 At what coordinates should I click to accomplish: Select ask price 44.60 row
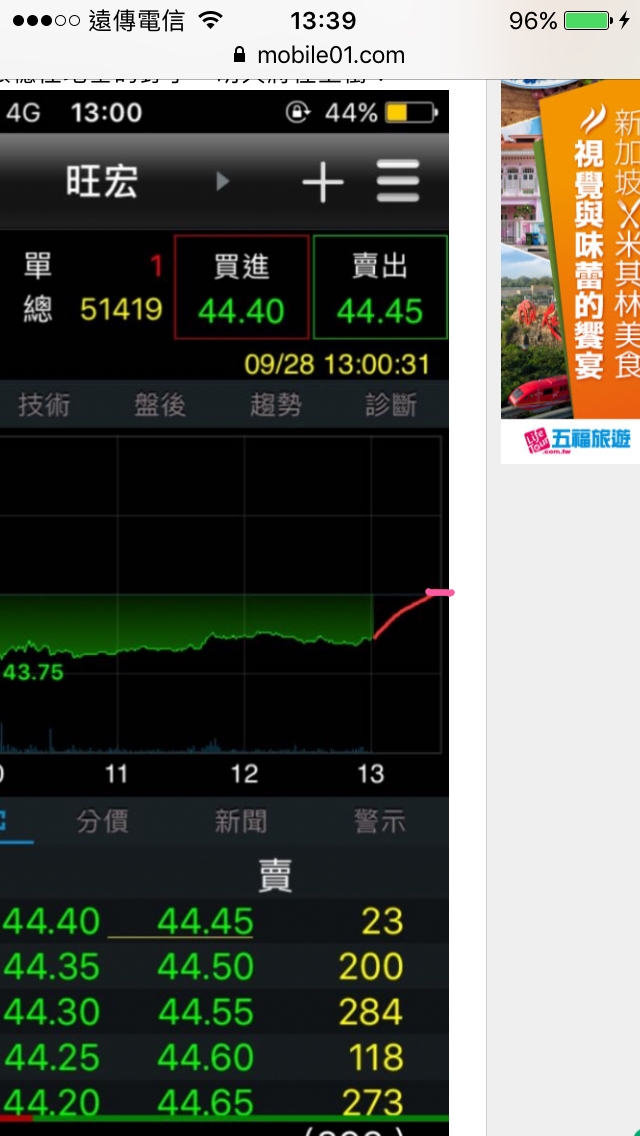point(205,1057)
